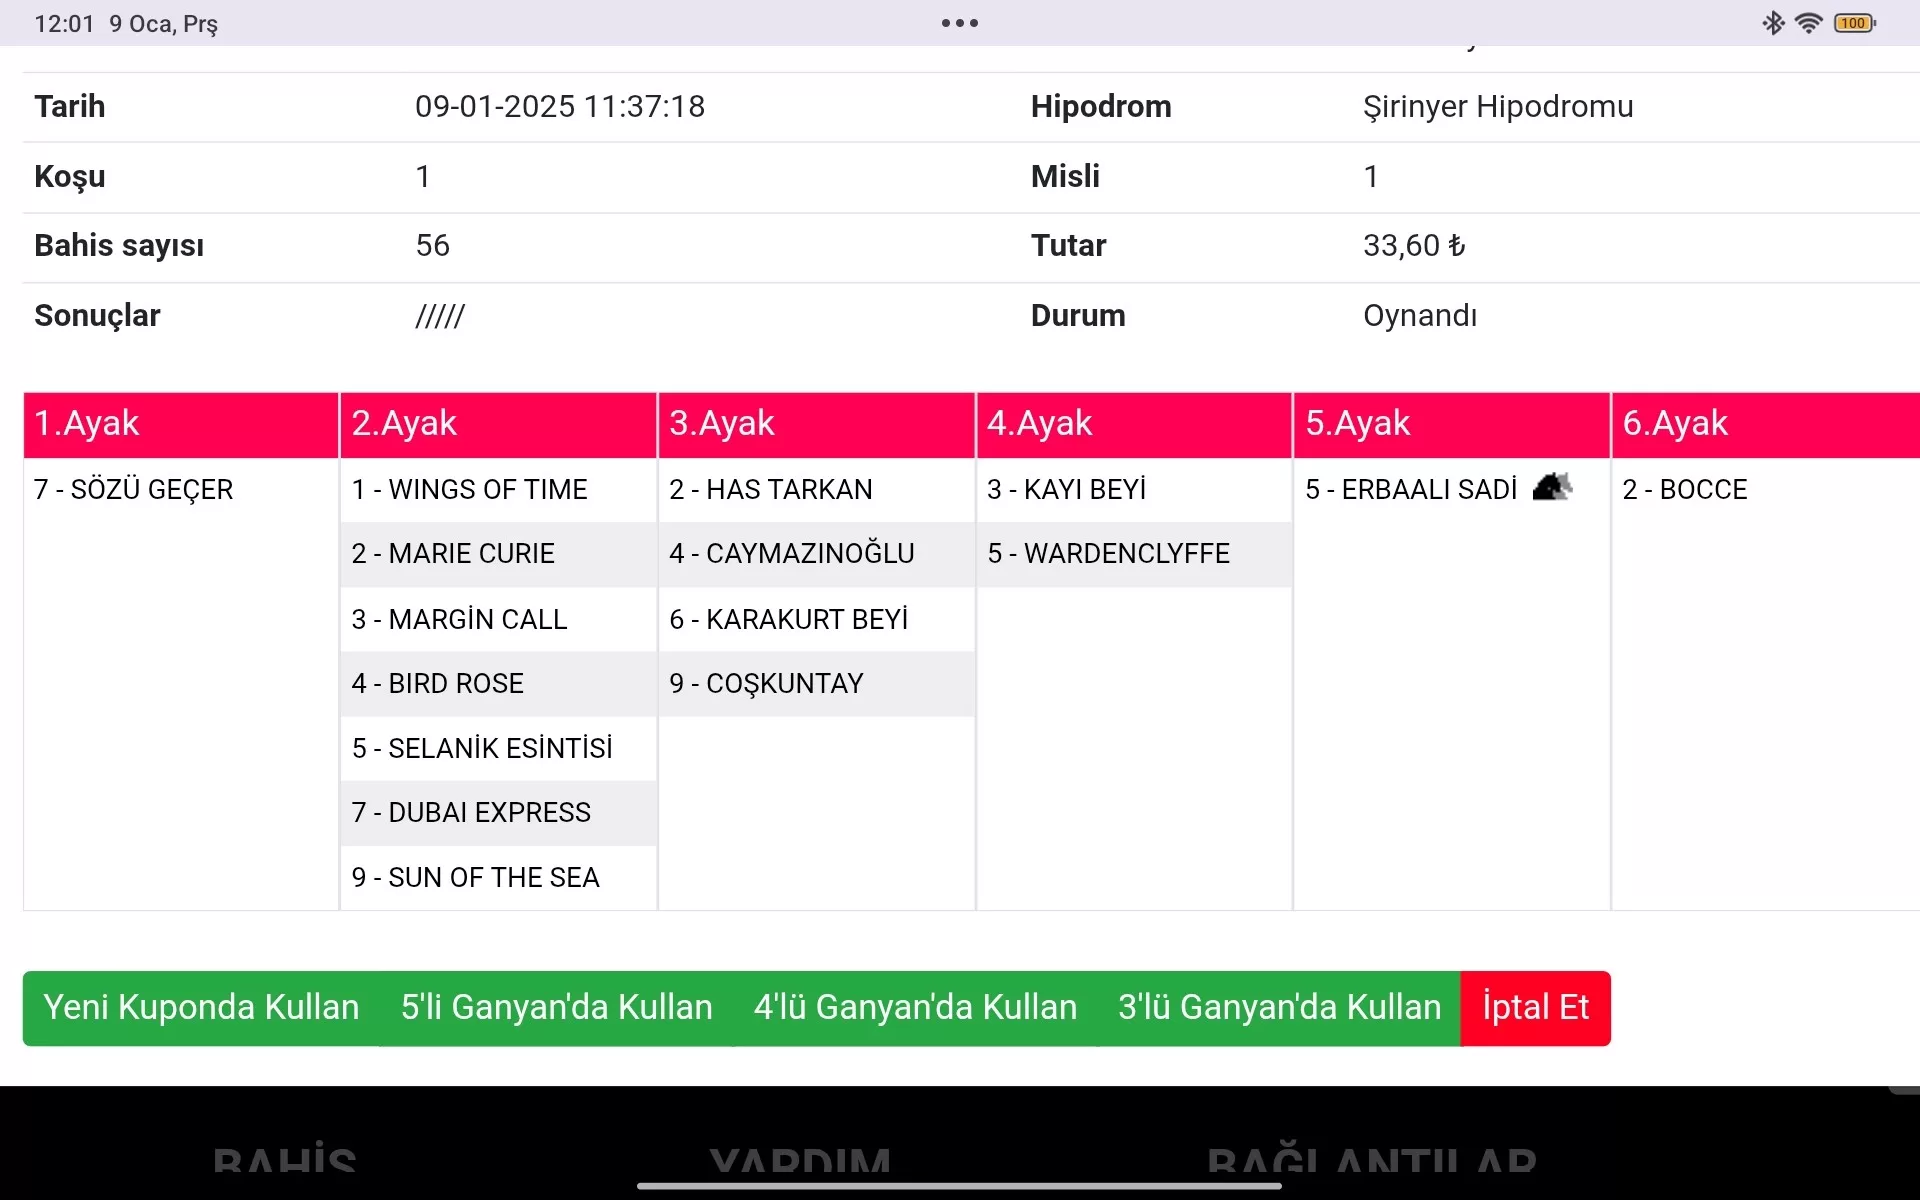Image resolution: width=1920 pixels, height=1200 pixels.
Task: Tap the Wi-Fi status icon
Action: click(1808, 23)
